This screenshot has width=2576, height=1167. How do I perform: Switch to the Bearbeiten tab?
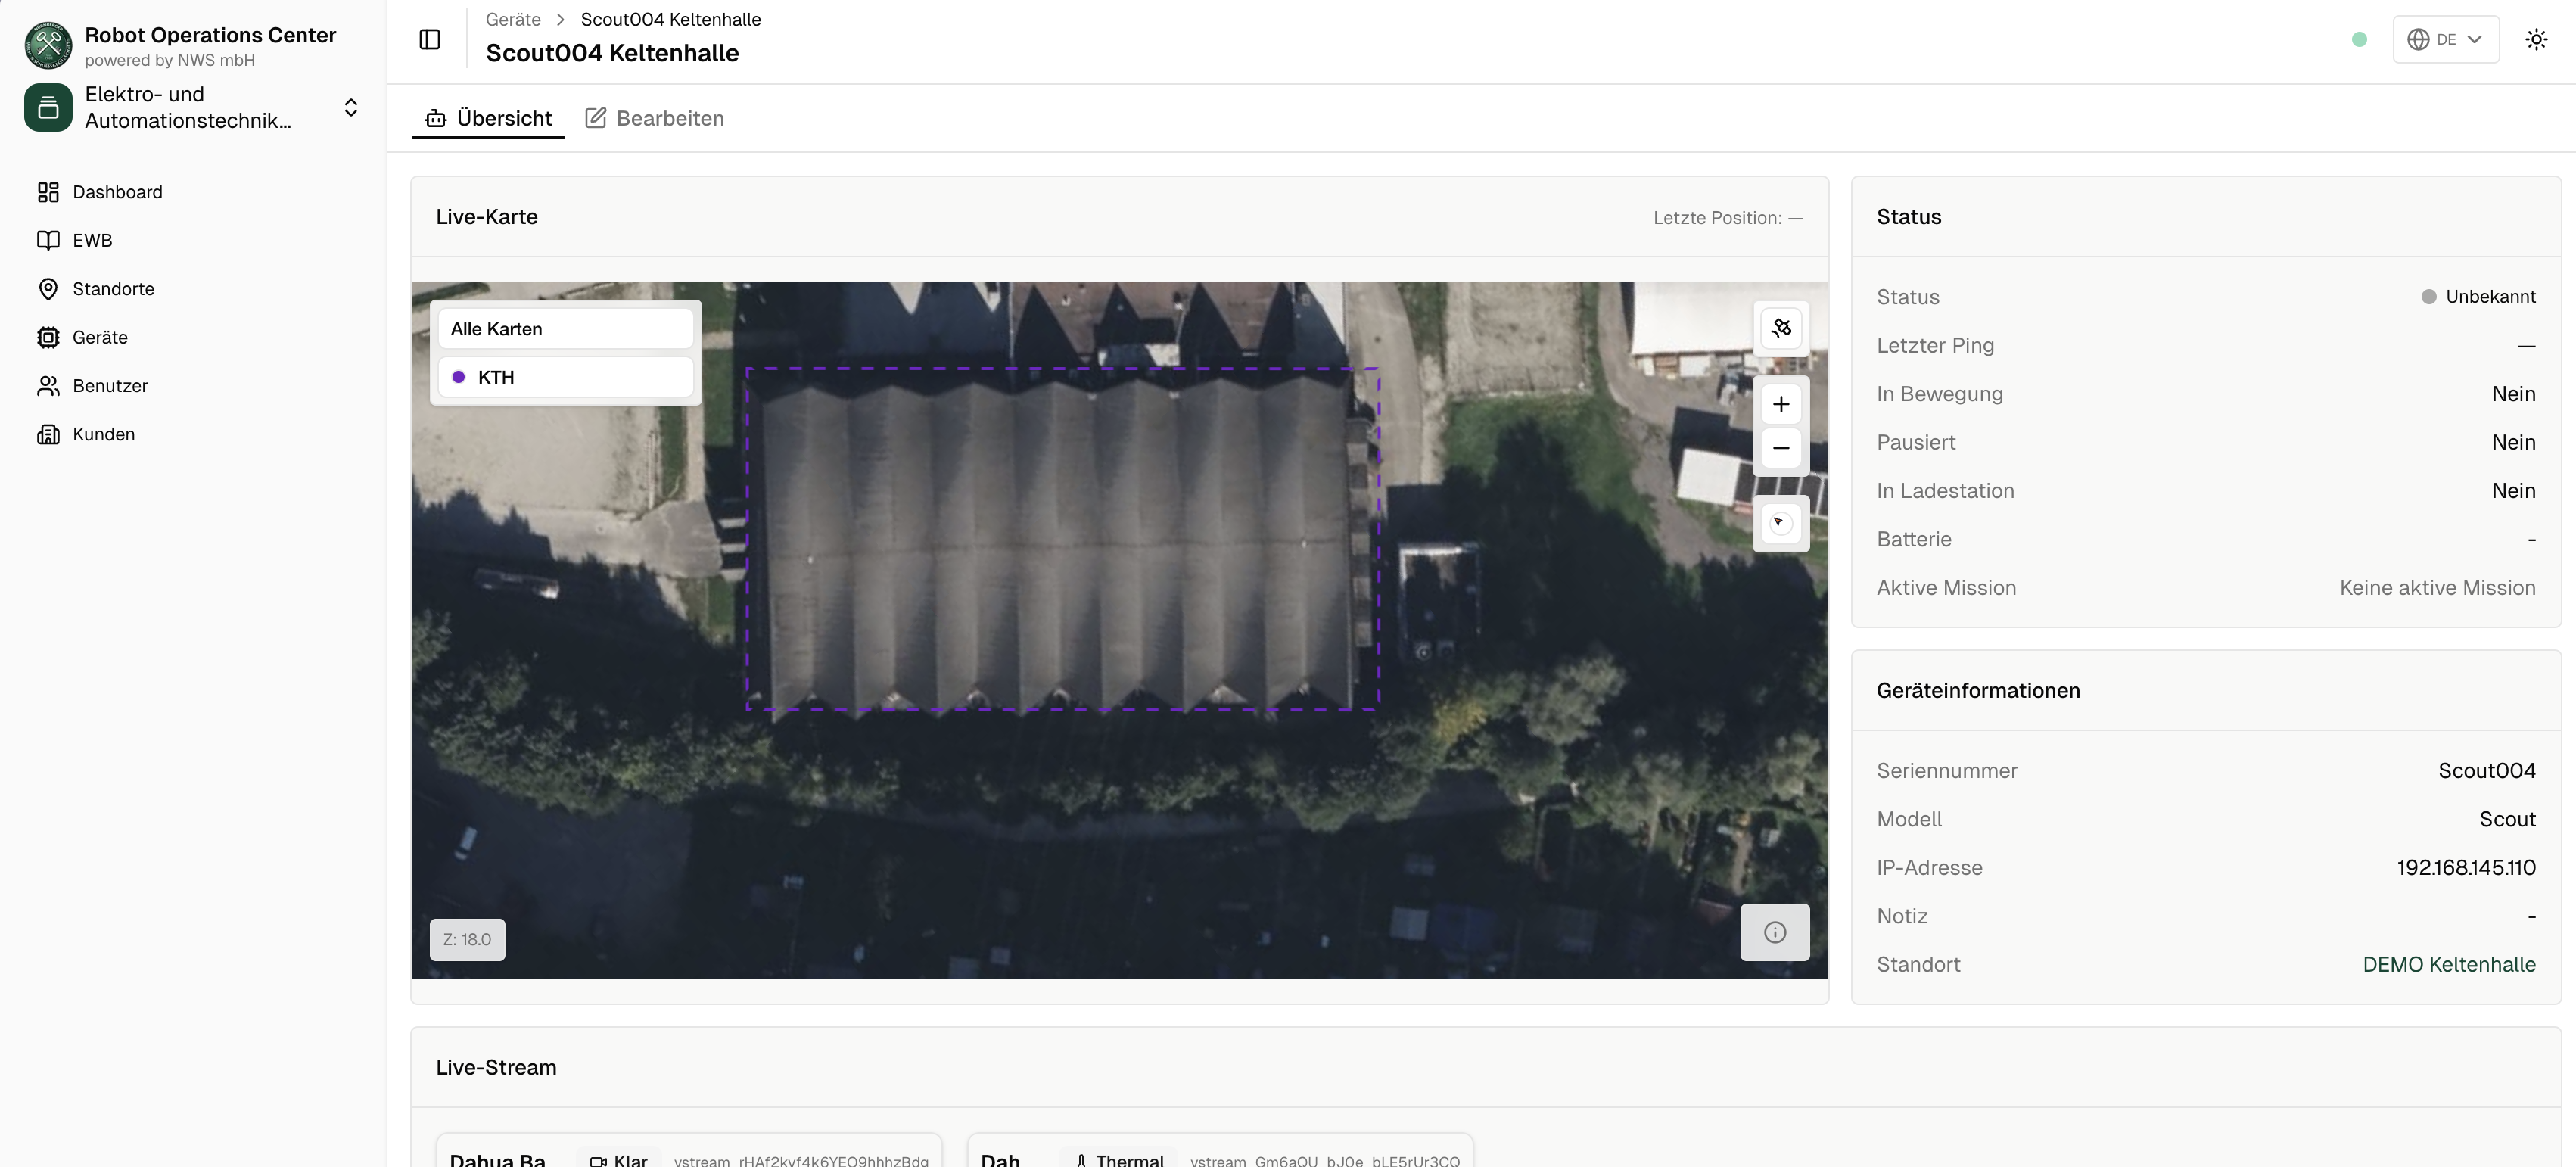click(x=654, y=118)
